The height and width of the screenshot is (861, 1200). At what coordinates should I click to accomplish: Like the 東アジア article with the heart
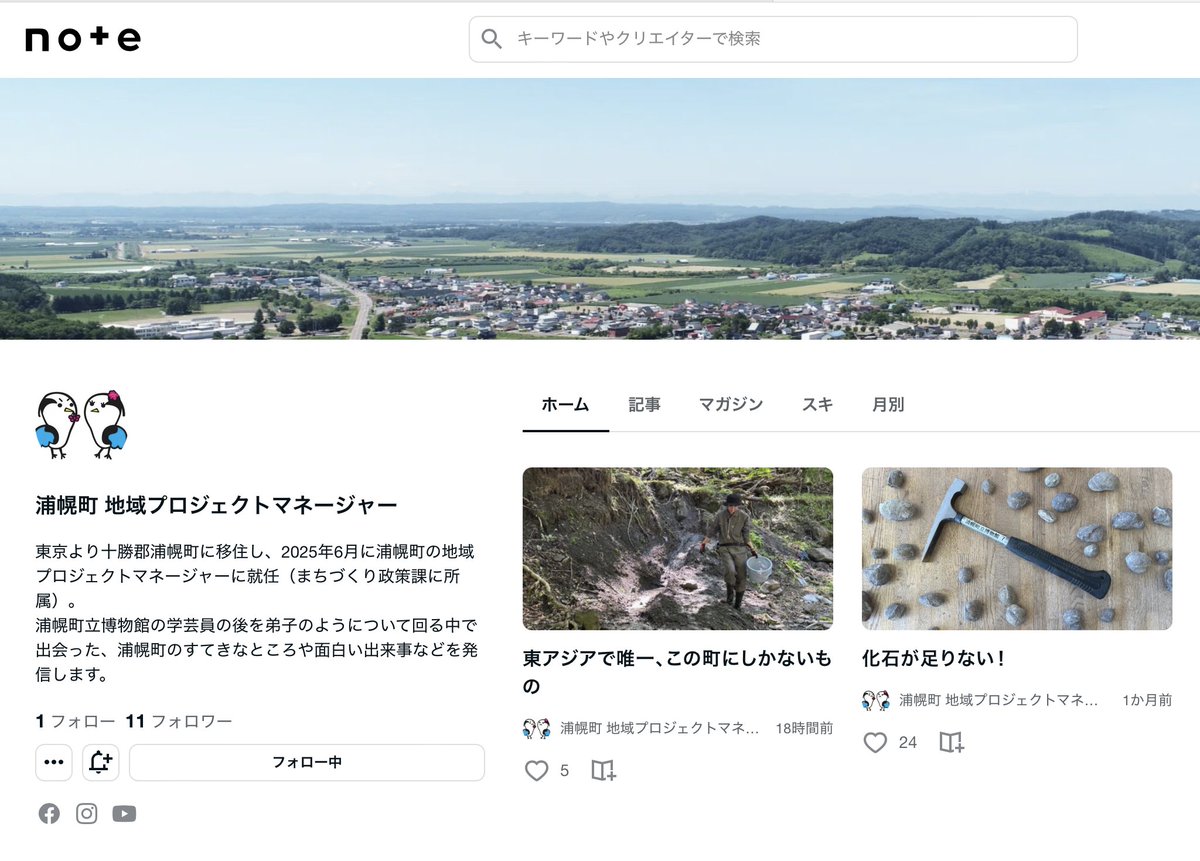(x=538, y=771)
